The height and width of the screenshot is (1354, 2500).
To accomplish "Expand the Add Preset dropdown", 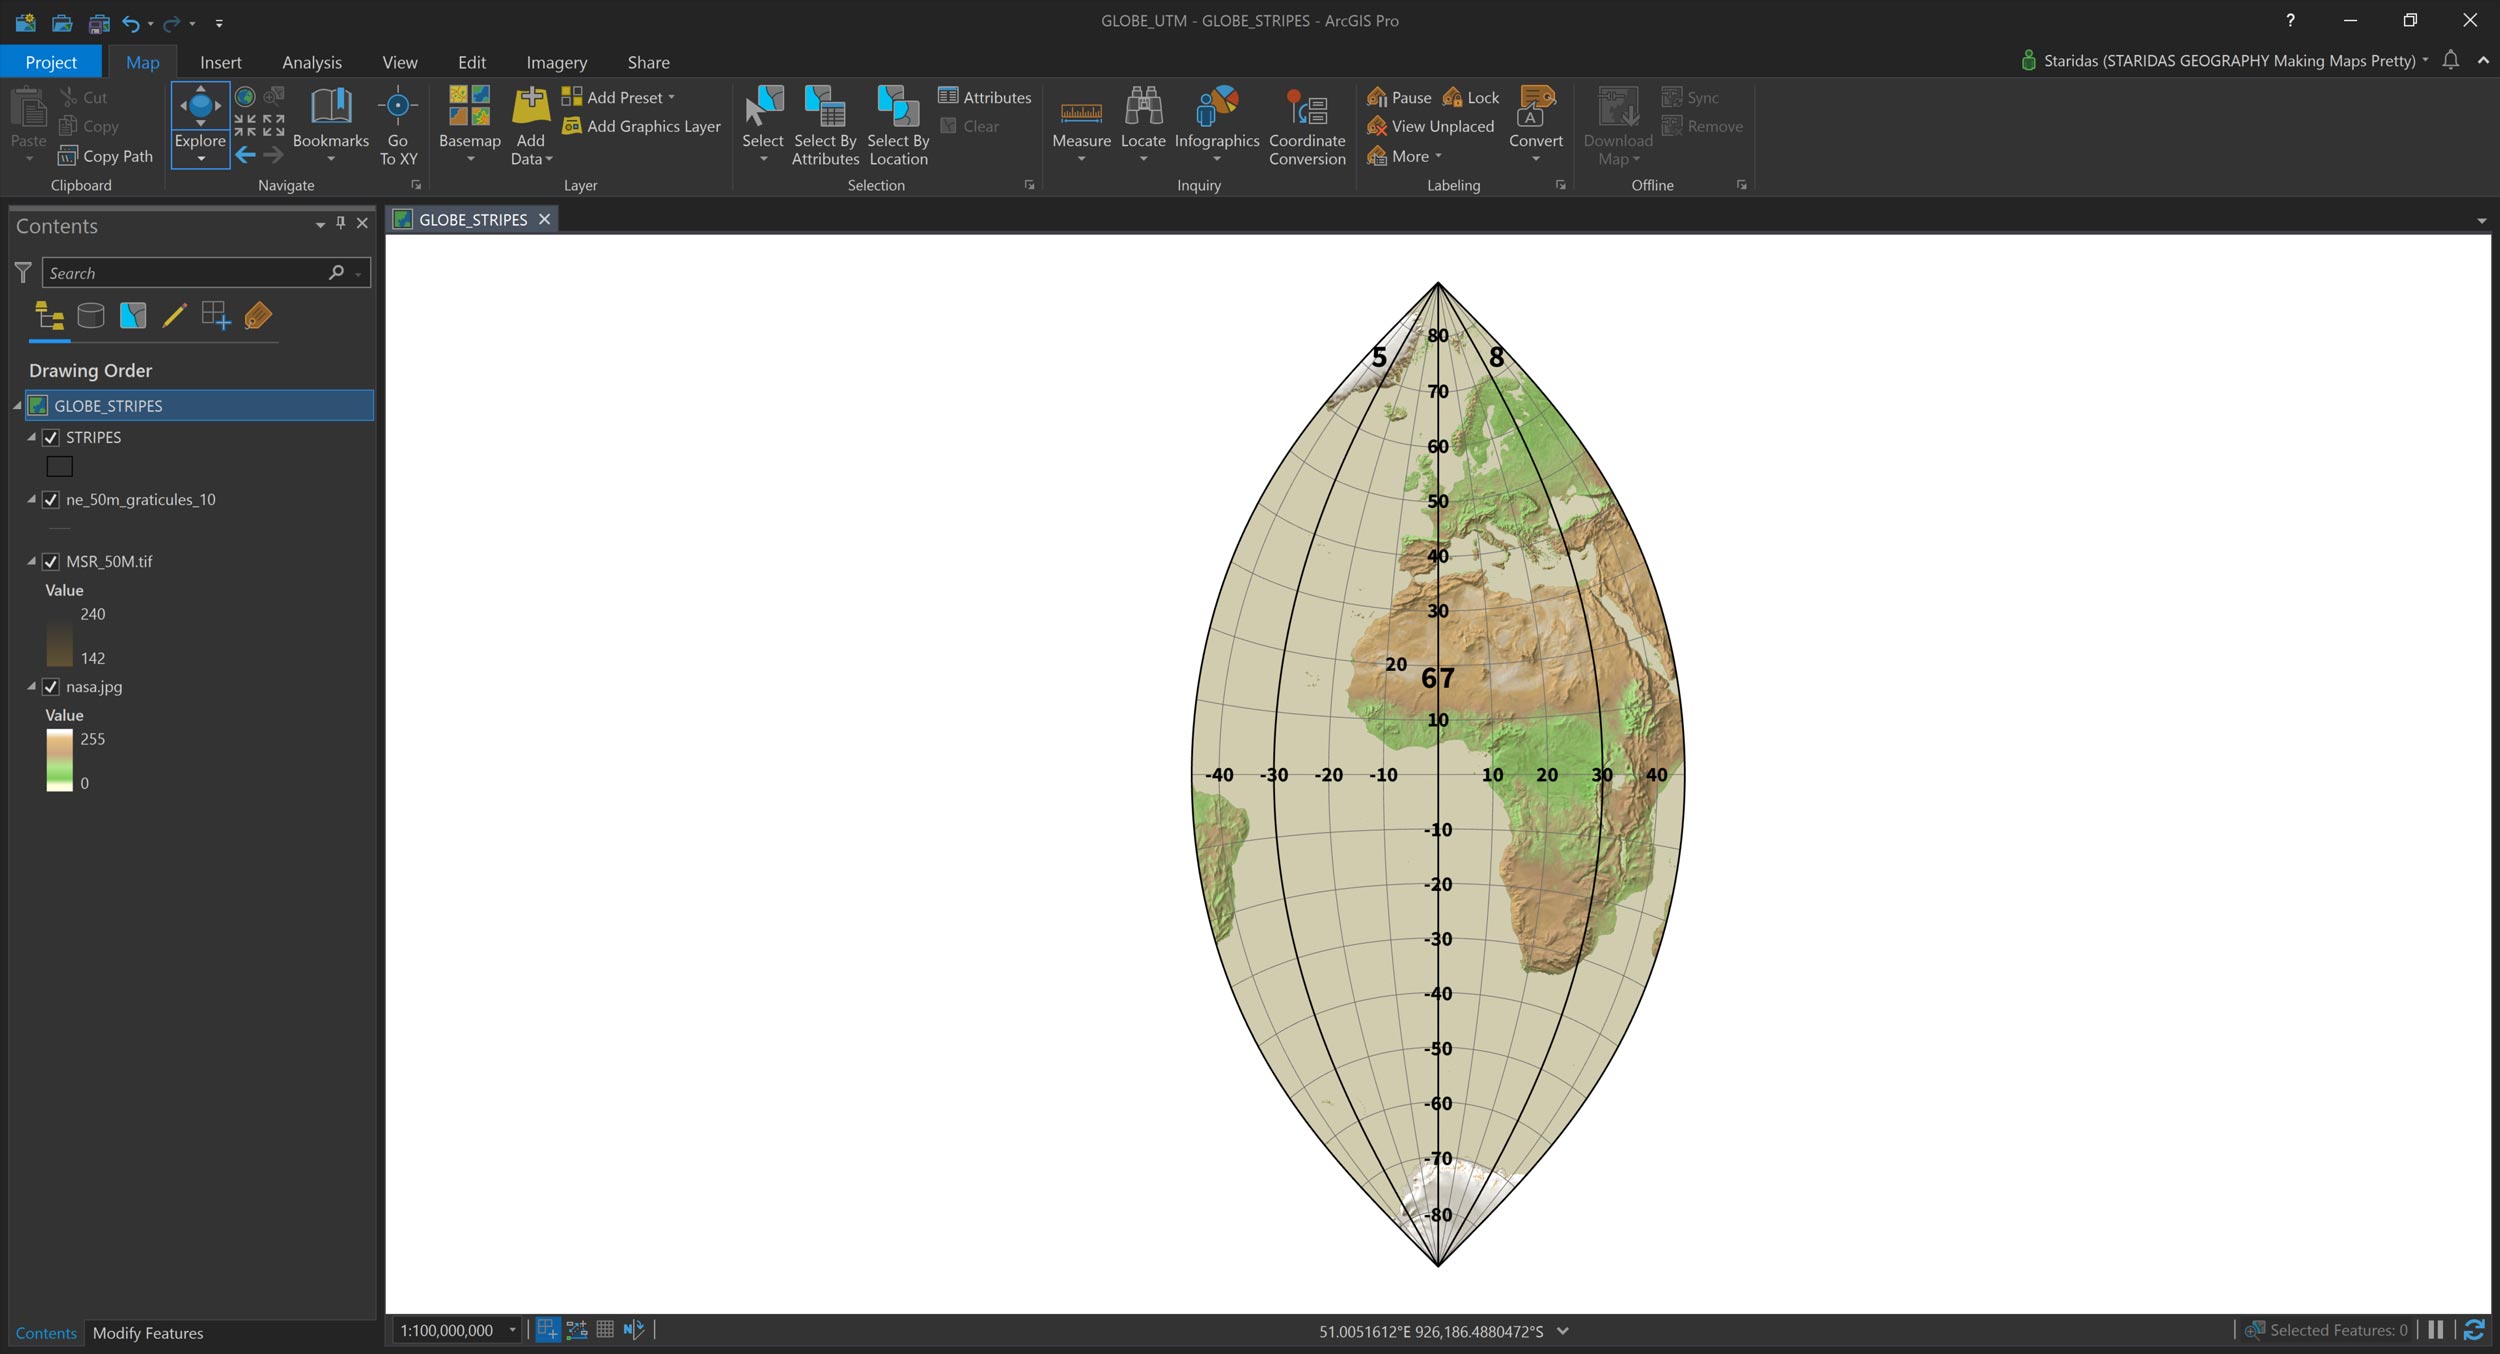I will point(671,97).
